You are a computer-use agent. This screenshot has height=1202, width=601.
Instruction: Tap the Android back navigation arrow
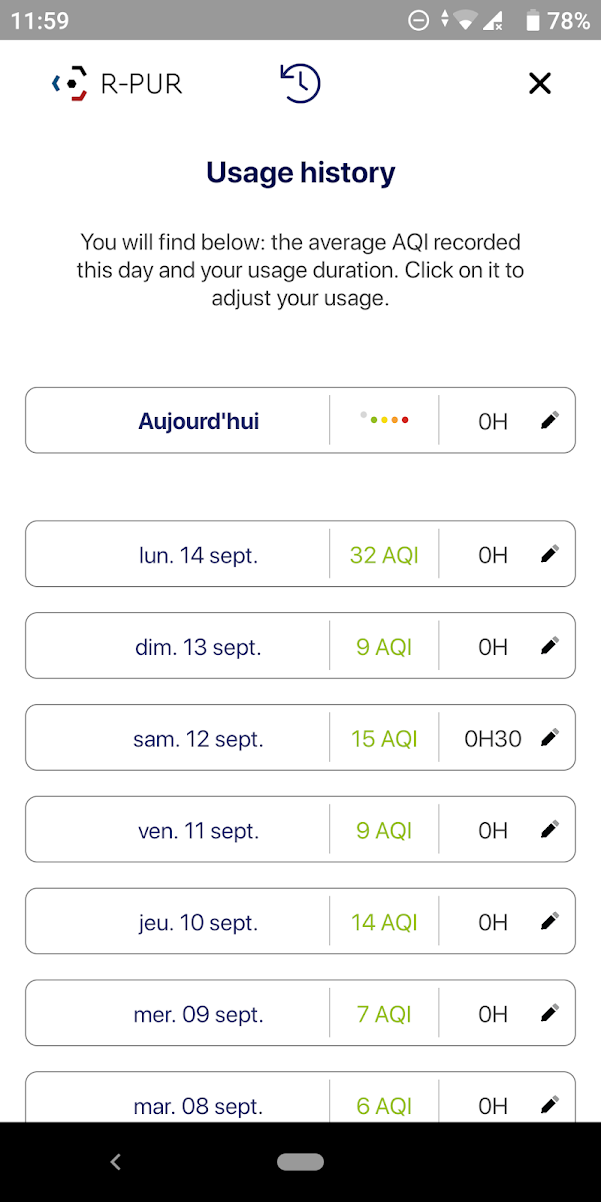click(x=116, y=1161)
